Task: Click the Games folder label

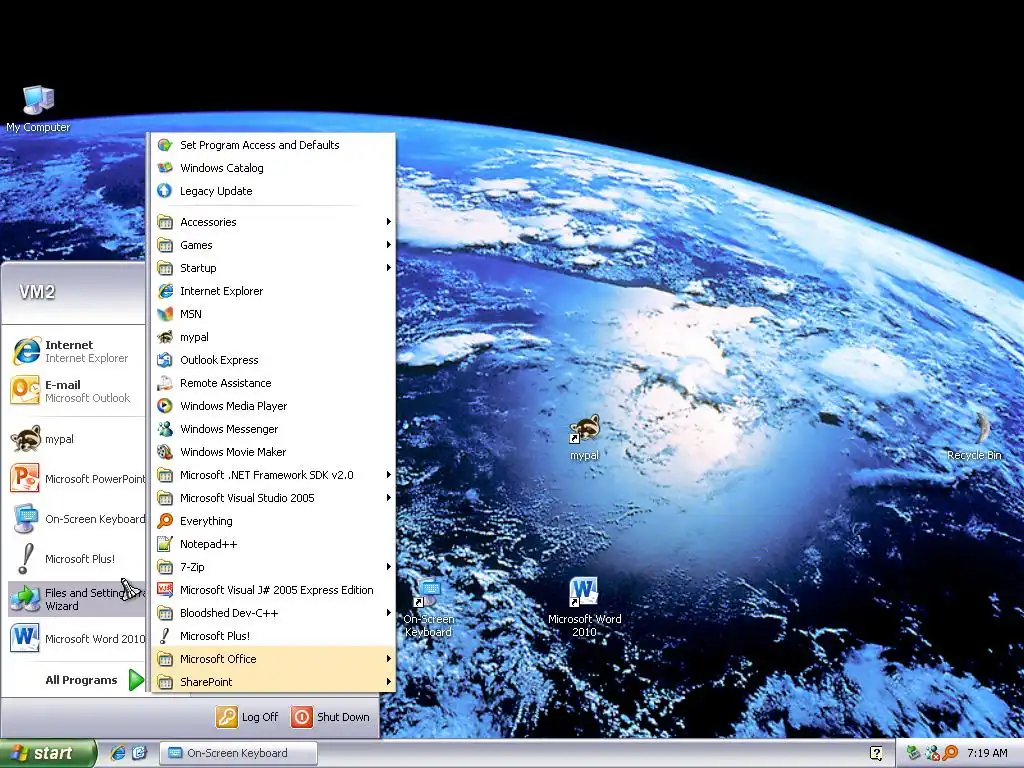Action: pyautogui.click(x=196, y=245)
